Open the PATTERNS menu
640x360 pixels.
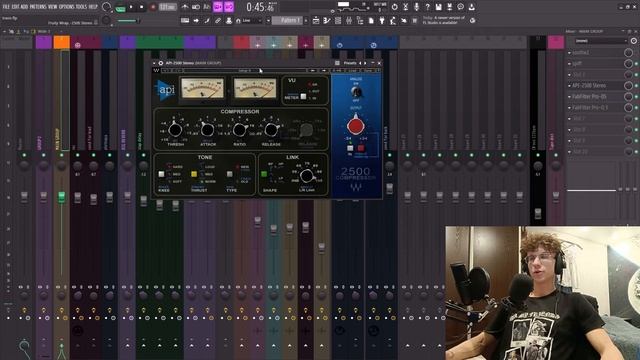(38, 7)
